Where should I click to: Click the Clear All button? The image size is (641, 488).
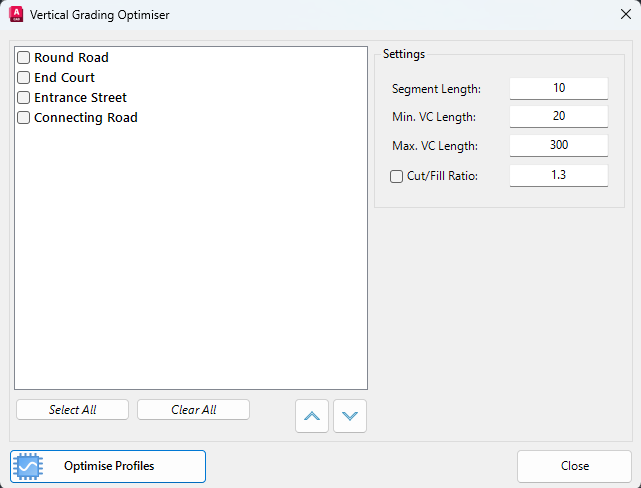[193, 410]
